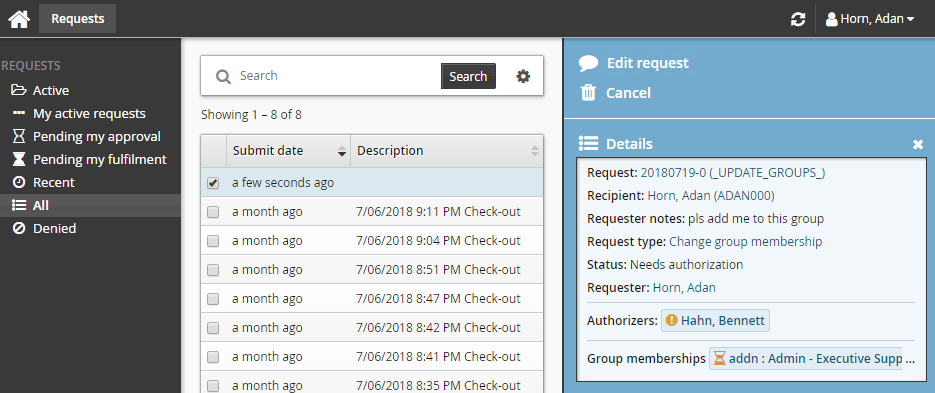935x393 pixels.
Task: Click warning icon beside Hahn, Bennett
Action: (x=671, y=320)
